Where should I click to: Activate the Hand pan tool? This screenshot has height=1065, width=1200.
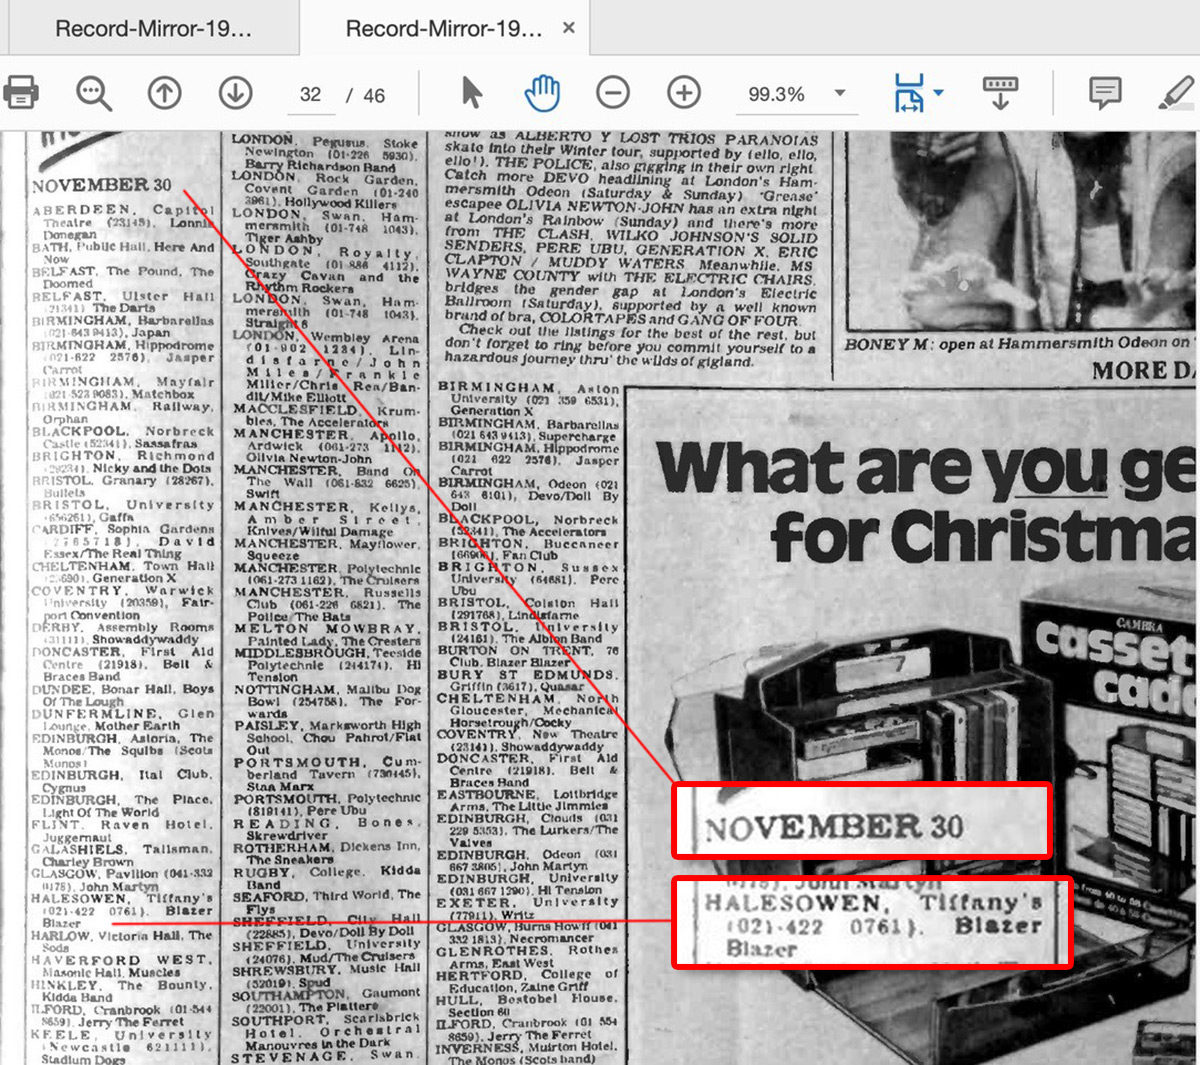click(542, 94)
